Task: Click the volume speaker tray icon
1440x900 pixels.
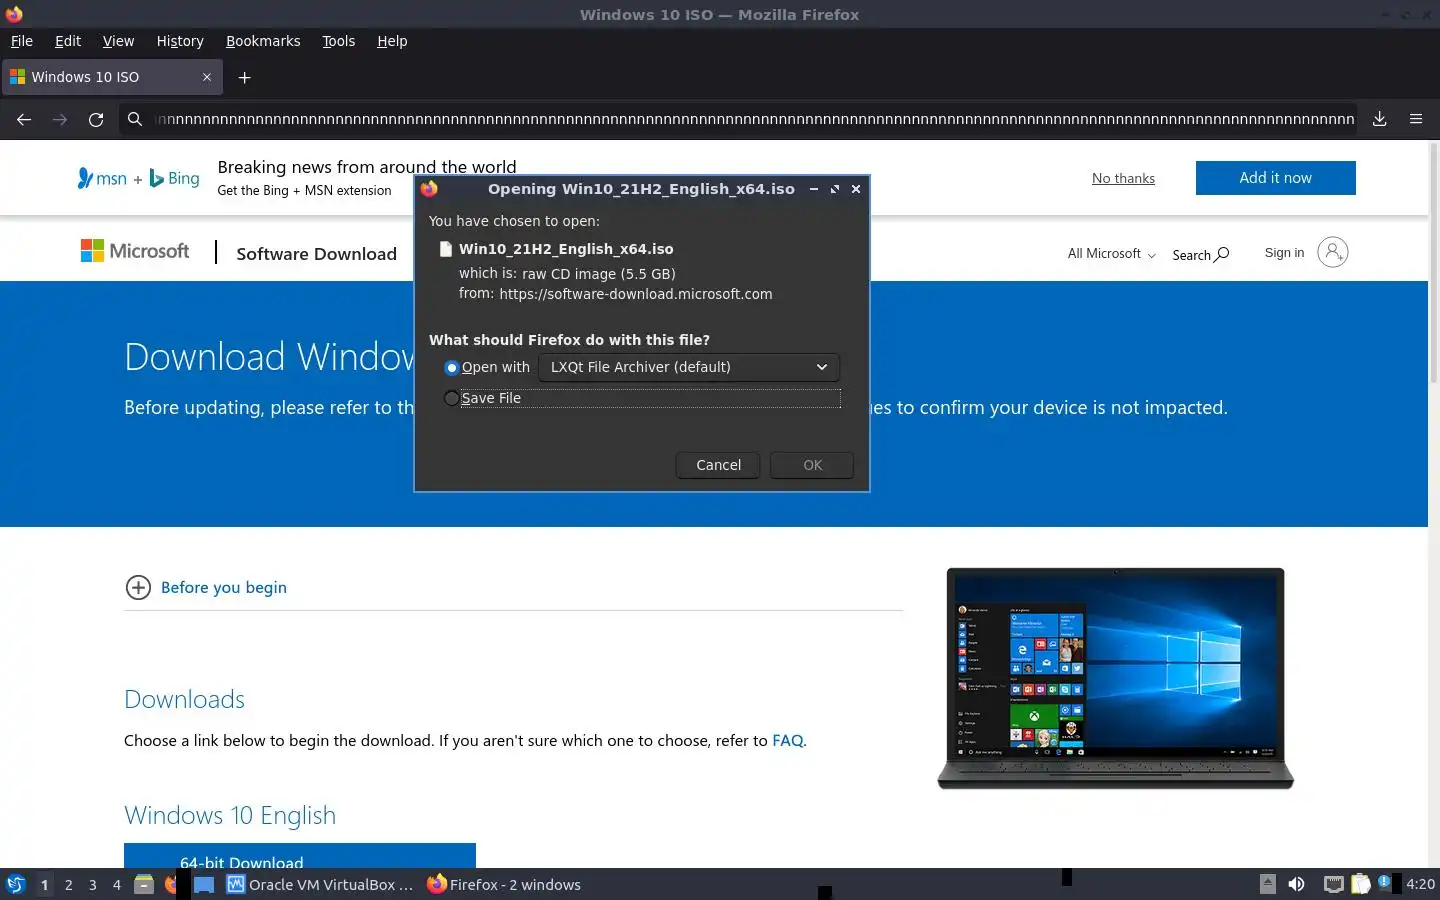Action: 1296,884
